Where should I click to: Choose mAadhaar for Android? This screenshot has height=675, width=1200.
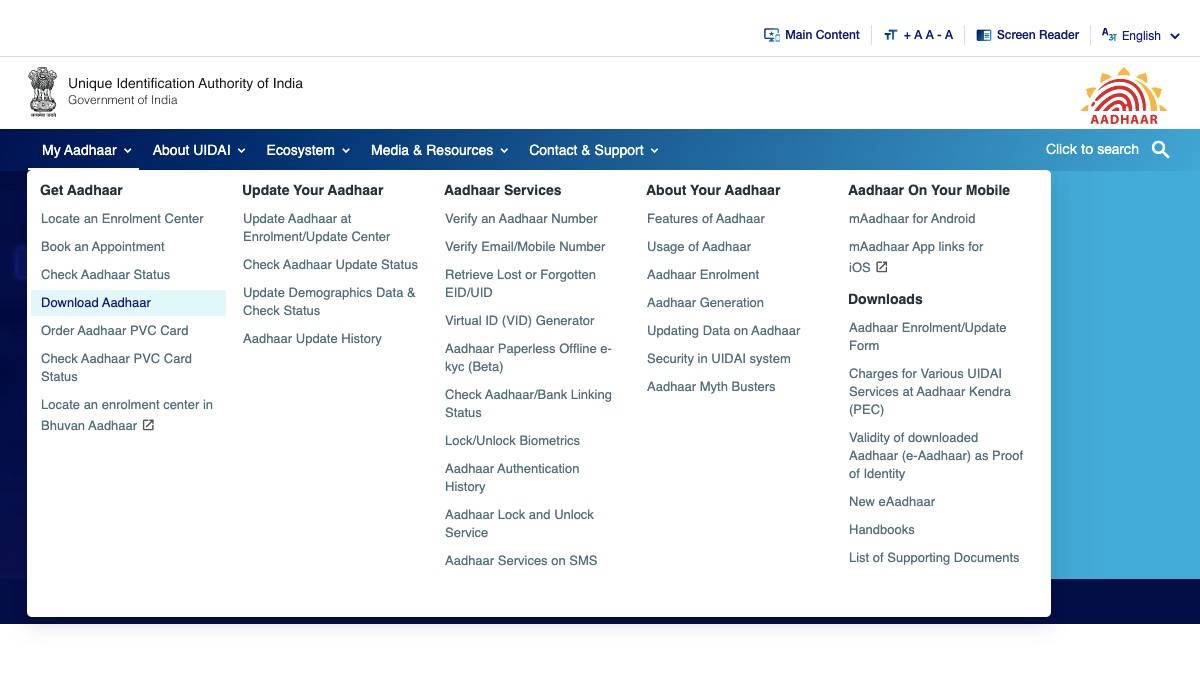tap(911, 218)
